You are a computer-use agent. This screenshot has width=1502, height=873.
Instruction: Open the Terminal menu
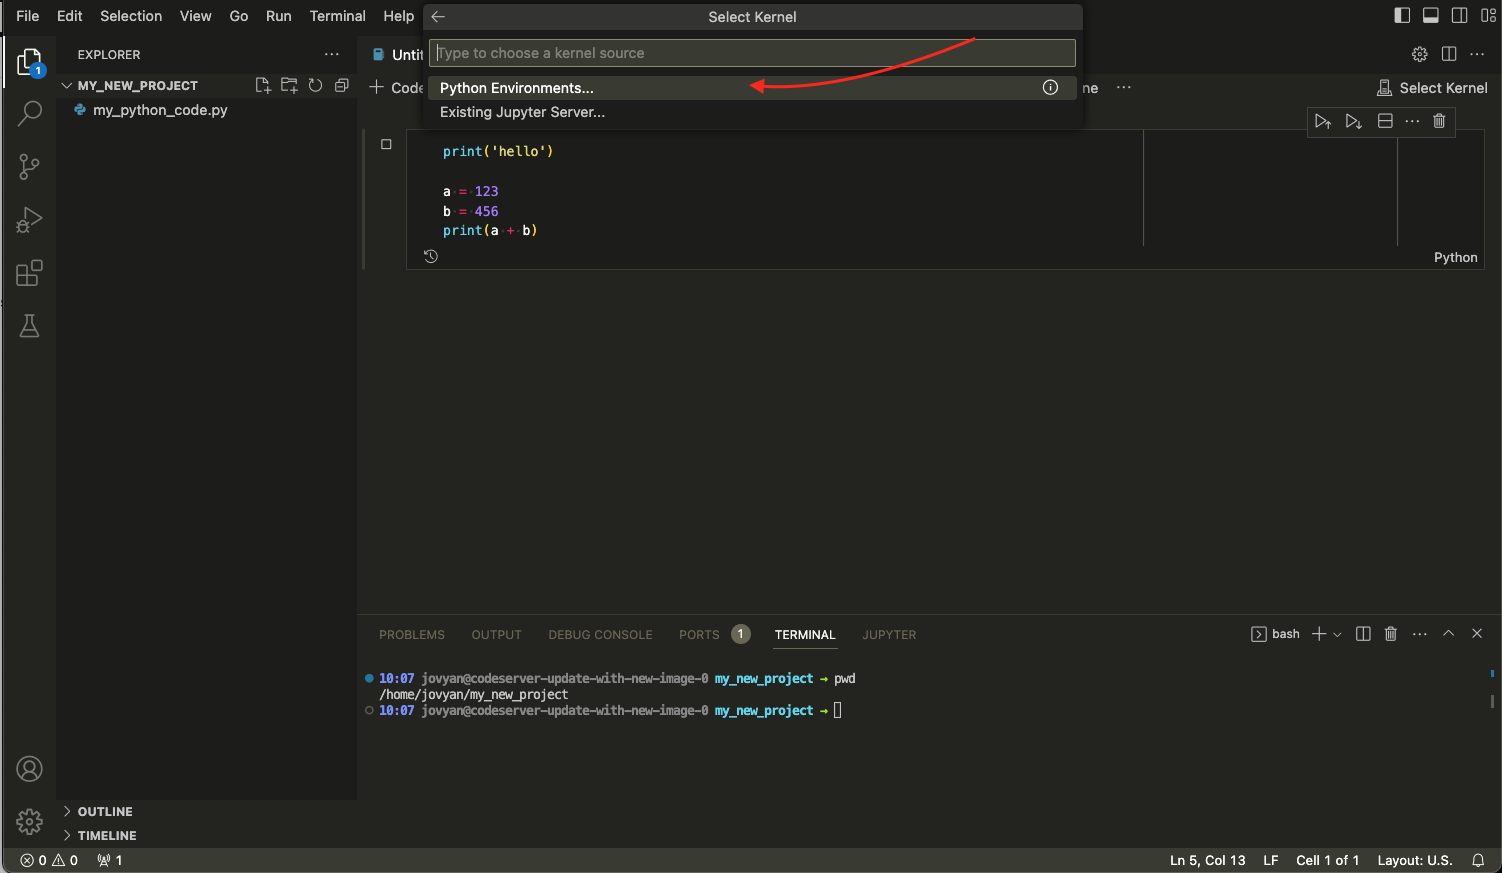pos(338,16)
